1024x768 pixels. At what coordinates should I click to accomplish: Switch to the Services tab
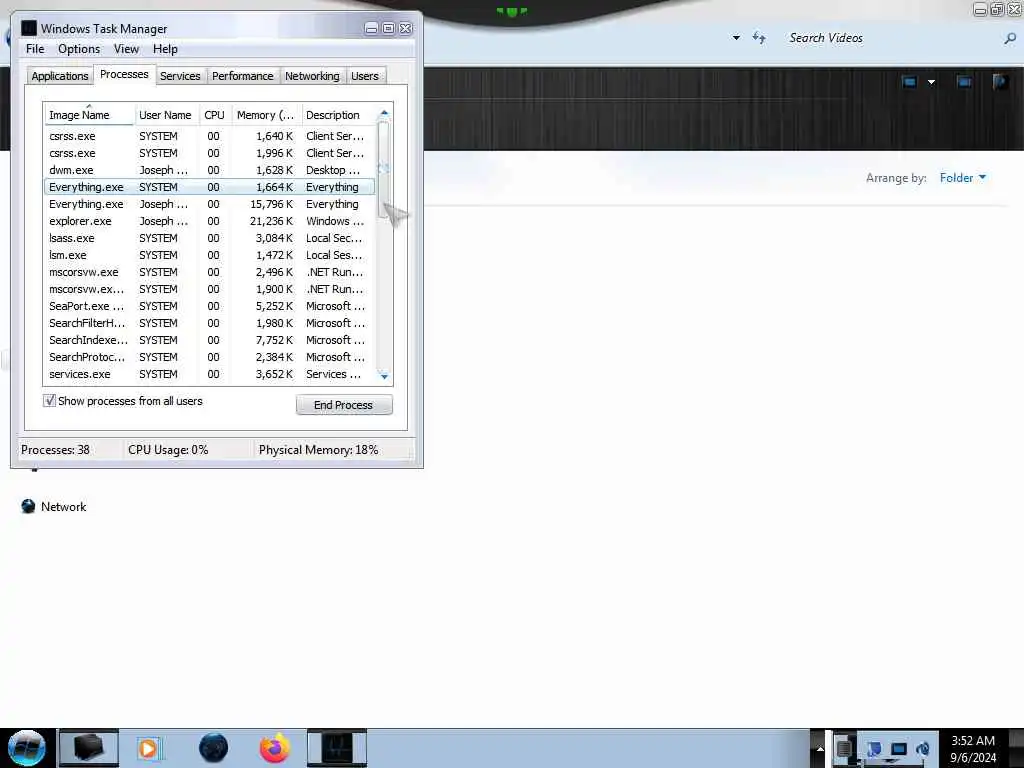click(180, 76)
